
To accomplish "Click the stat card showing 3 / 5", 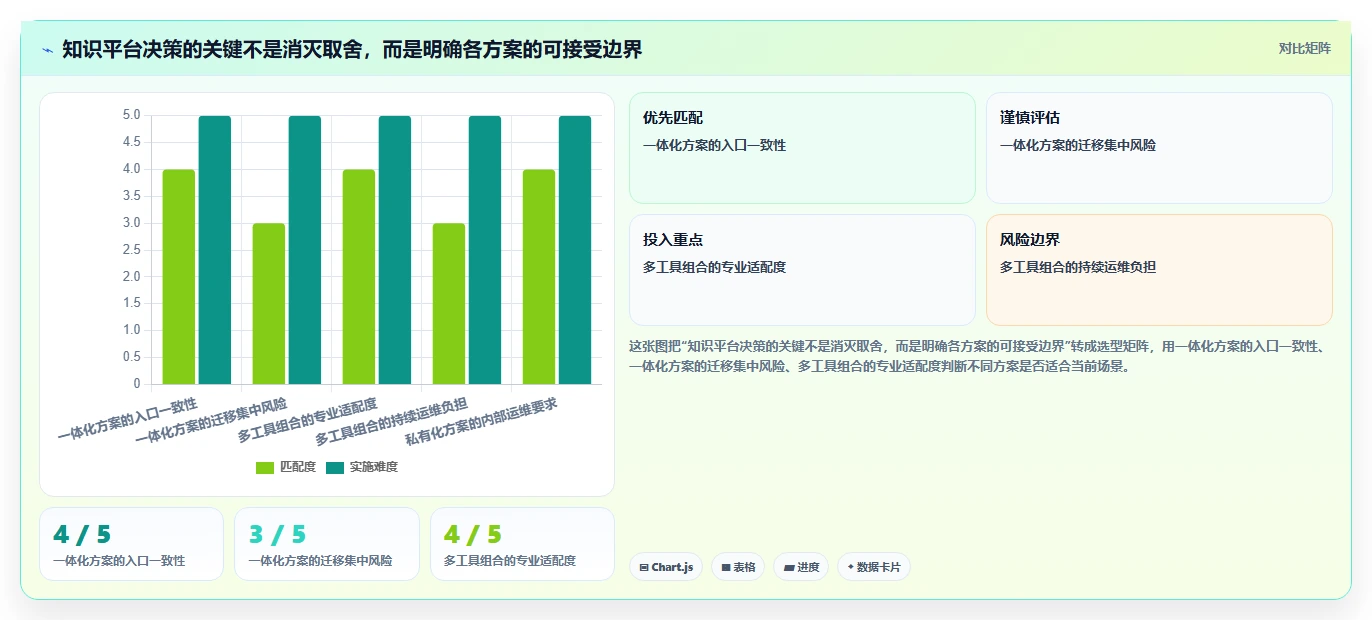I will point(327,544).
